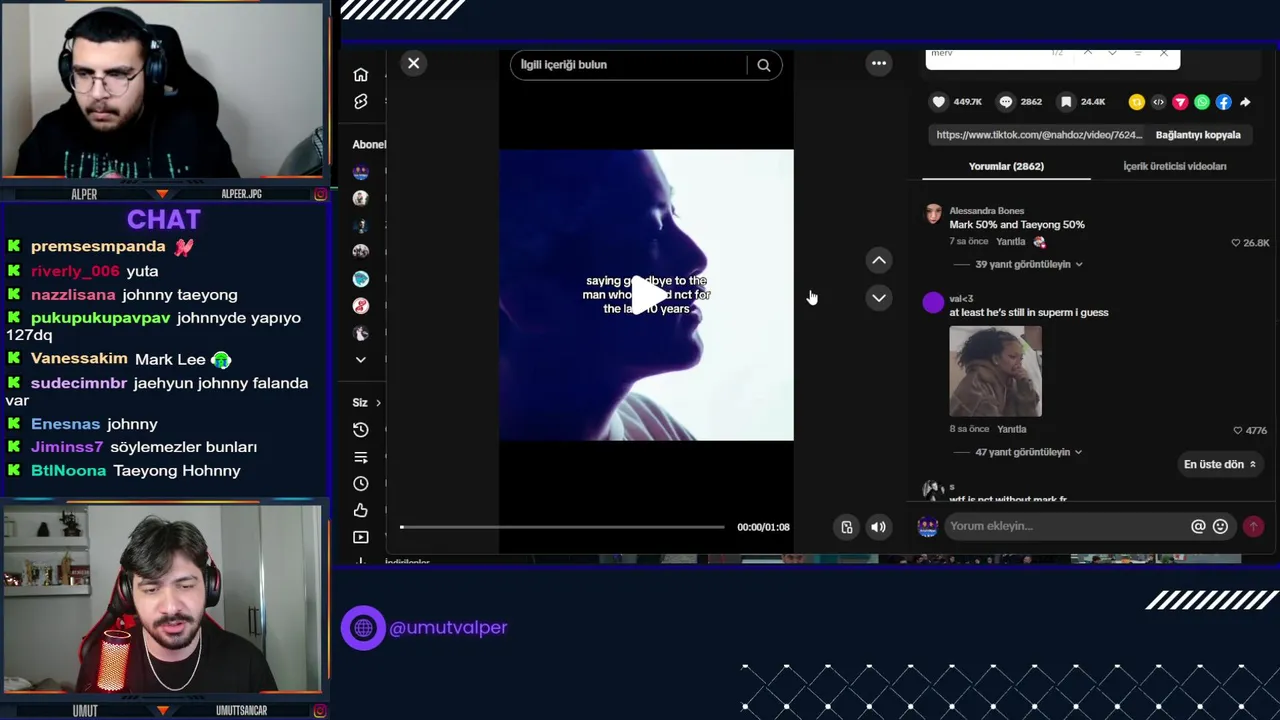1280x720 pixels.
Task: Post comment with the red arrow button
Action: 1253,526
